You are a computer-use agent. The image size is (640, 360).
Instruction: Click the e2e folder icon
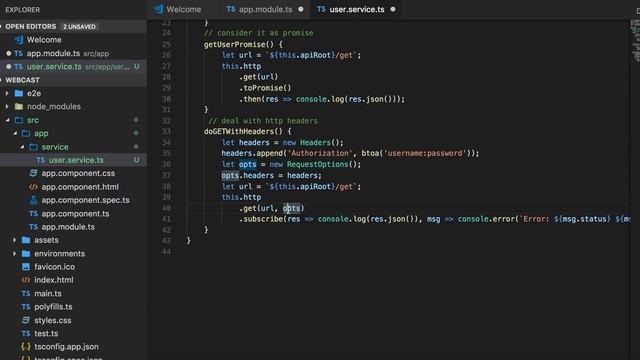pos(19,93)
